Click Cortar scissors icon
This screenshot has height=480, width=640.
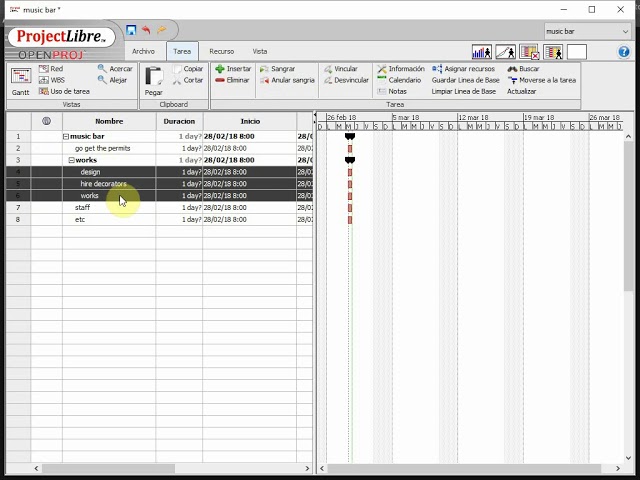[188, 80]
